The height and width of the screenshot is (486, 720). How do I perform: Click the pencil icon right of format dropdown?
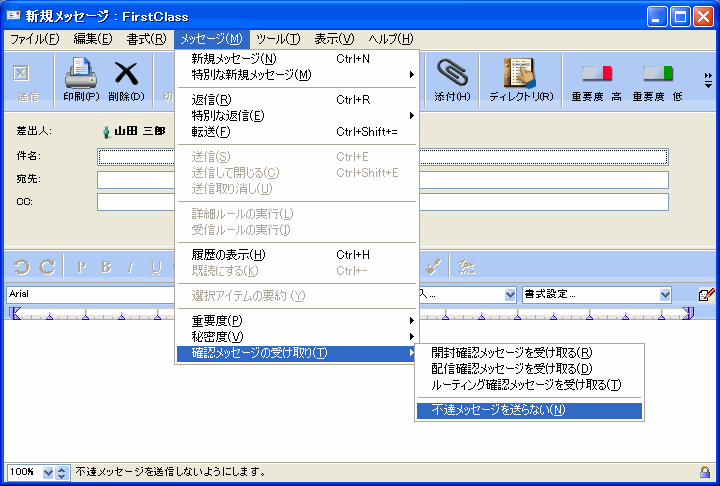click(706, 295)
